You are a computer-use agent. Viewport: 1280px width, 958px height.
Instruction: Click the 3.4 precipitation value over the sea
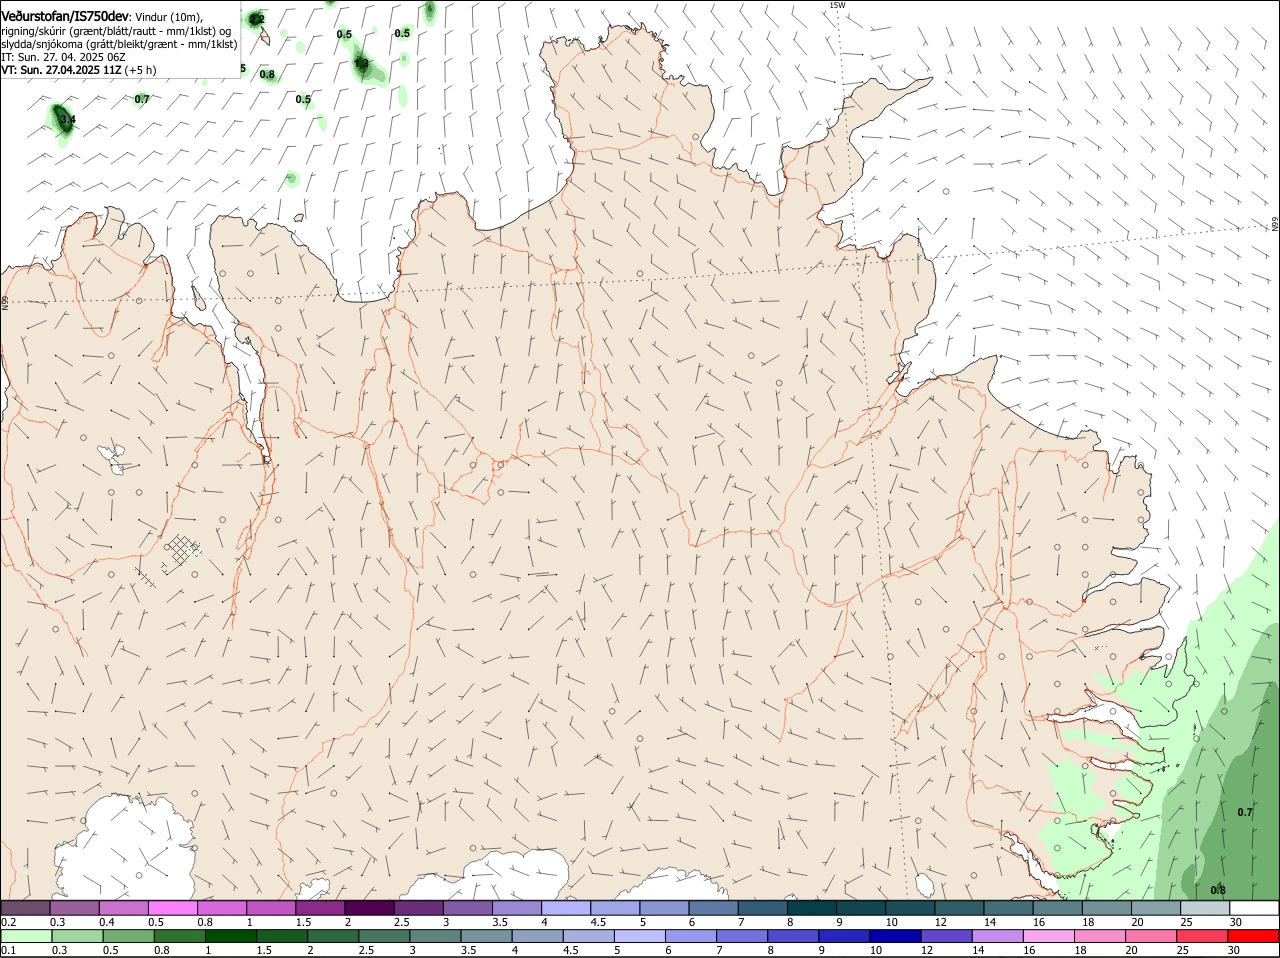point(67,120)
